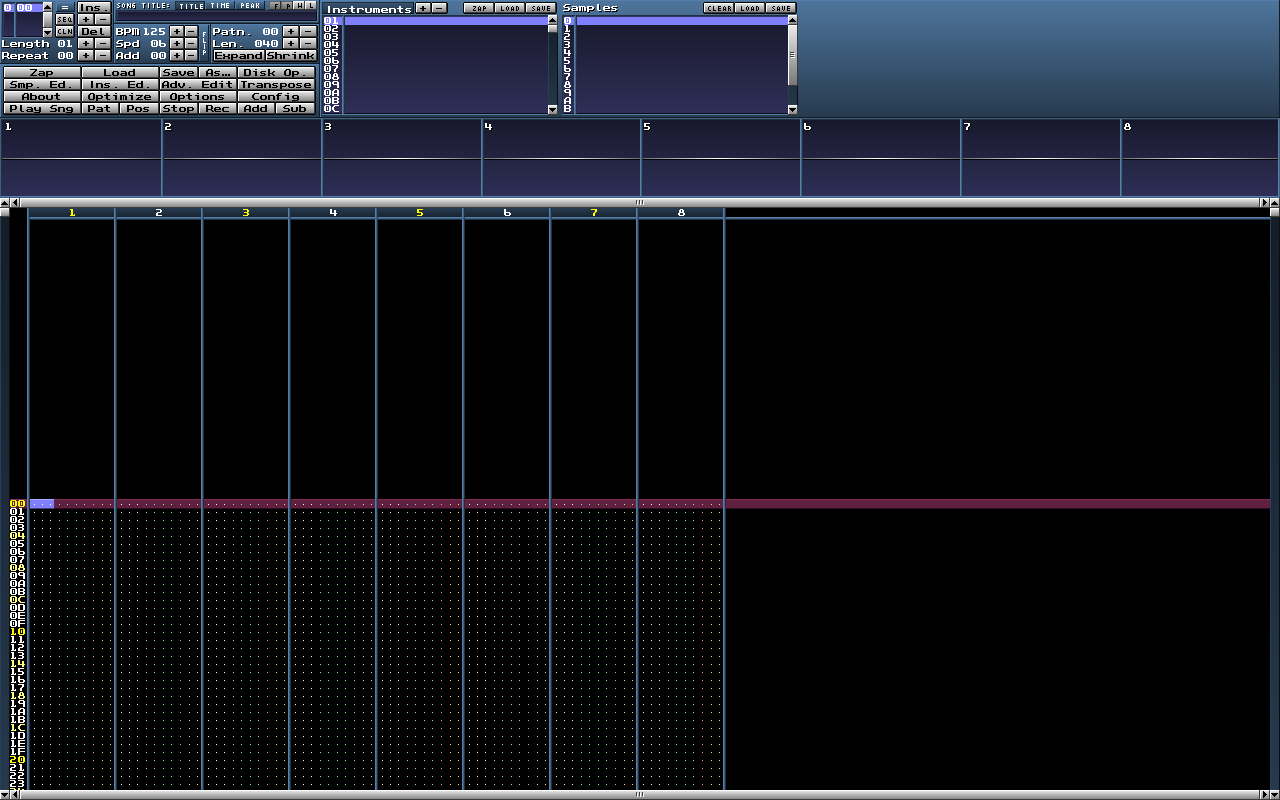Viewport: 1280px width, 800px height.
Task: Open the Save As… dialog
Action: coord(217,73)
